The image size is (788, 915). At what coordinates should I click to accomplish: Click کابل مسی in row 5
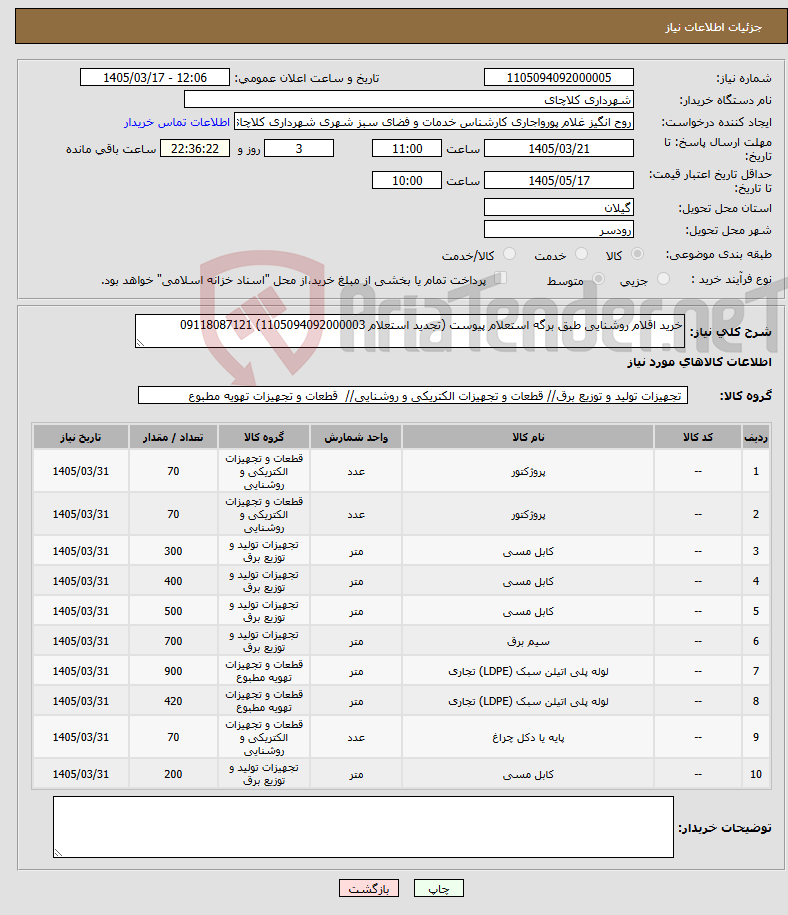(528, 612)
